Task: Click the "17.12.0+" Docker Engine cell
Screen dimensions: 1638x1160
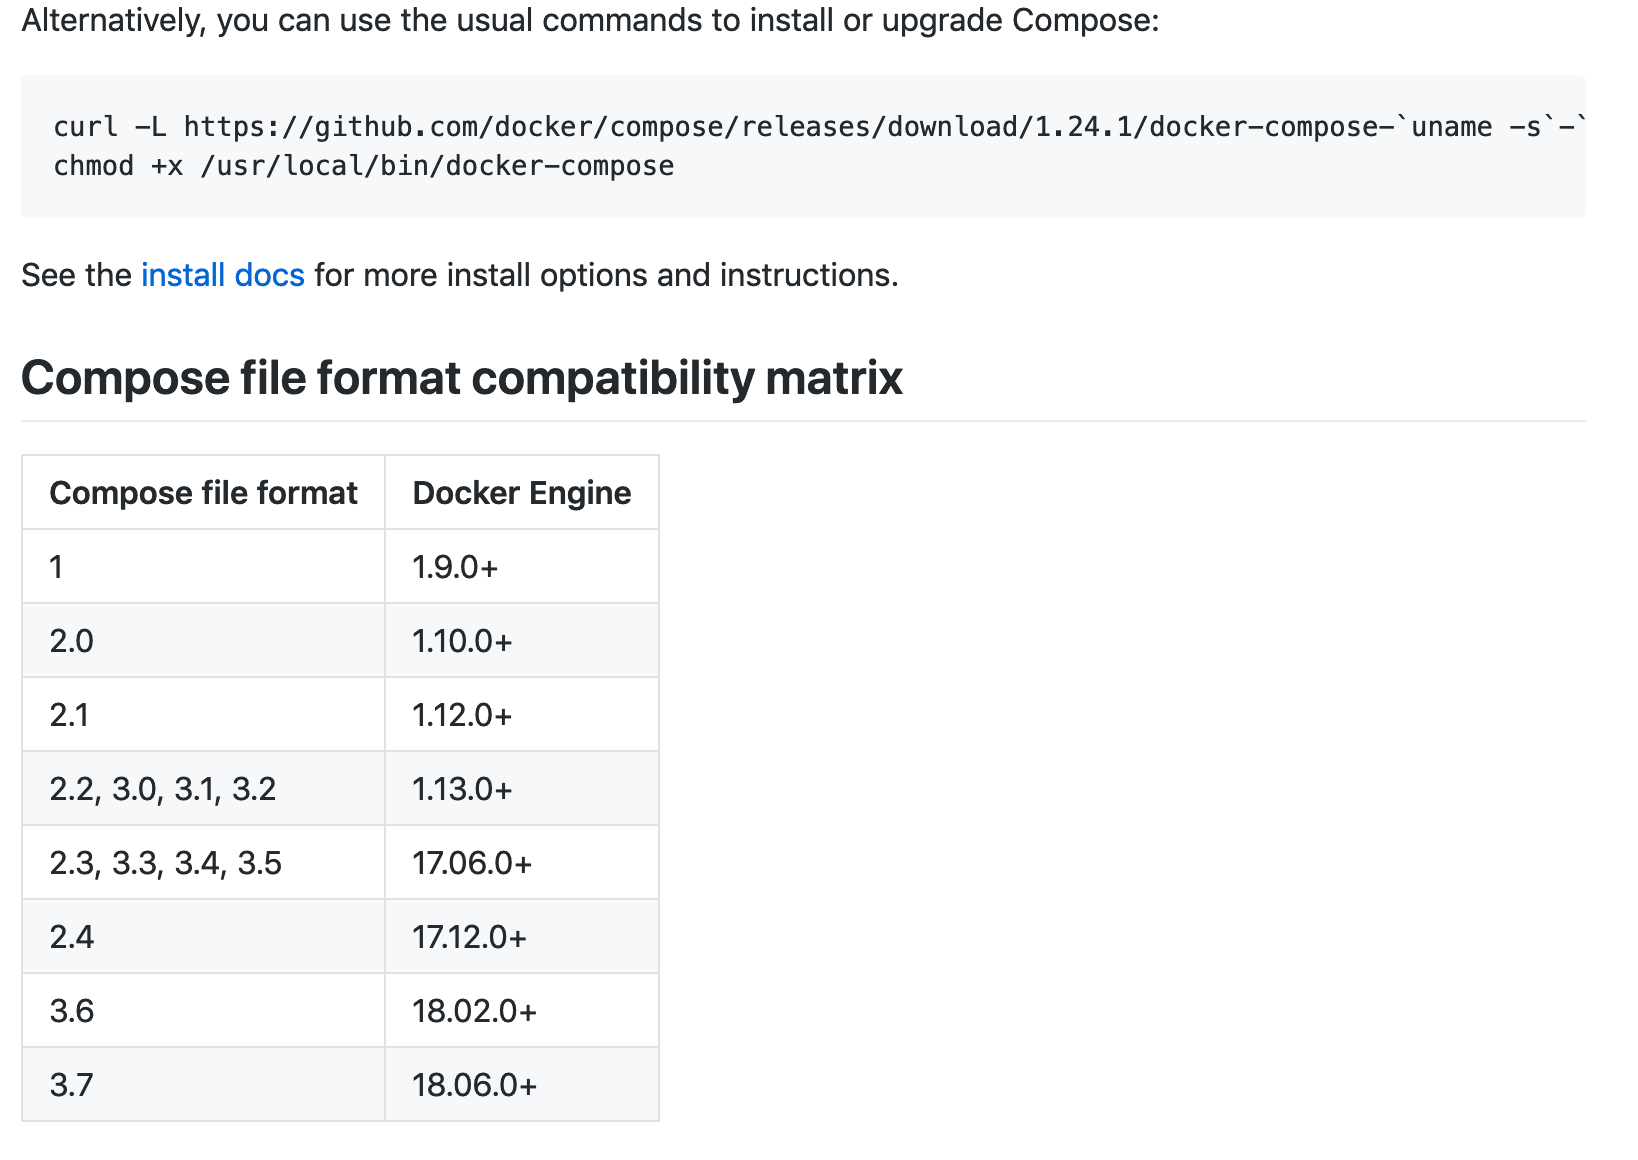Action: pos(469,937)
